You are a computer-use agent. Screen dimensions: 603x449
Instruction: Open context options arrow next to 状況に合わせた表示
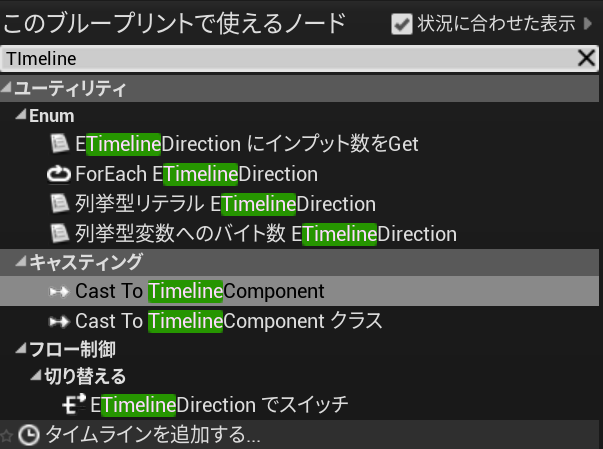(588, 23)
